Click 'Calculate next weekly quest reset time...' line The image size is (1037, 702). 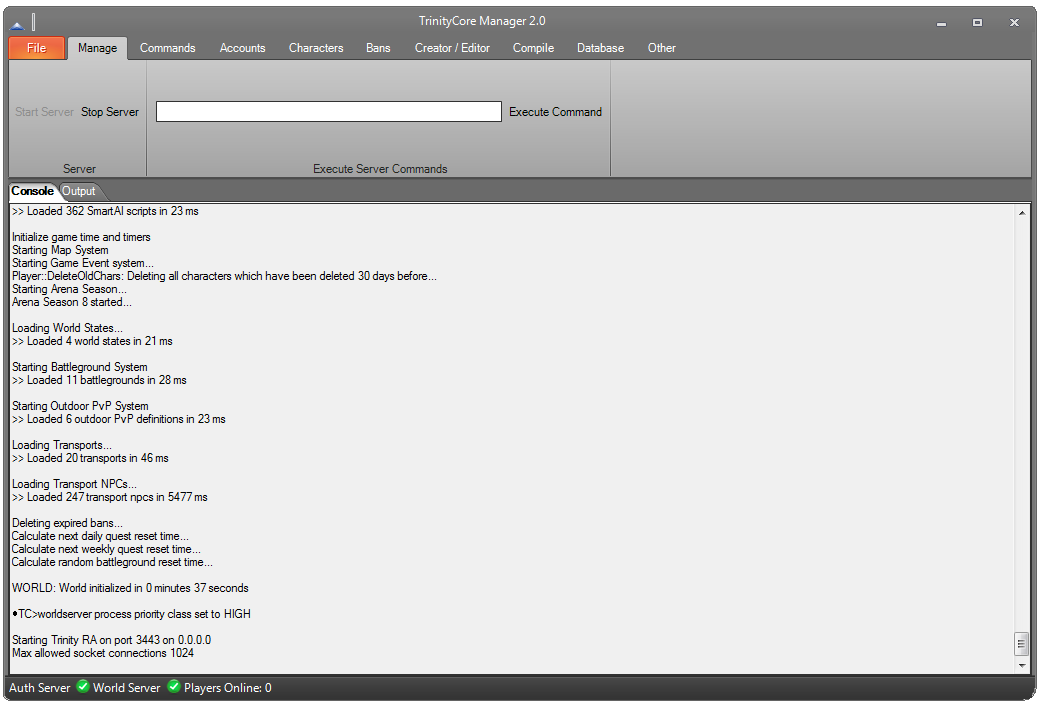pos(106,549)
